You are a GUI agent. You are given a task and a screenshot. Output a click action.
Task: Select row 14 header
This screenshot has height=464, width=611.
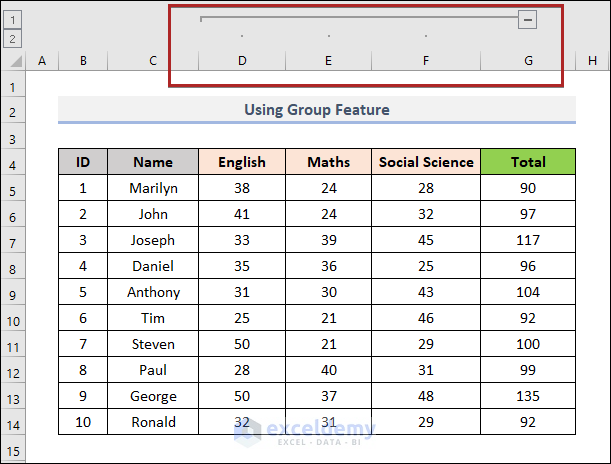[14, 422]
